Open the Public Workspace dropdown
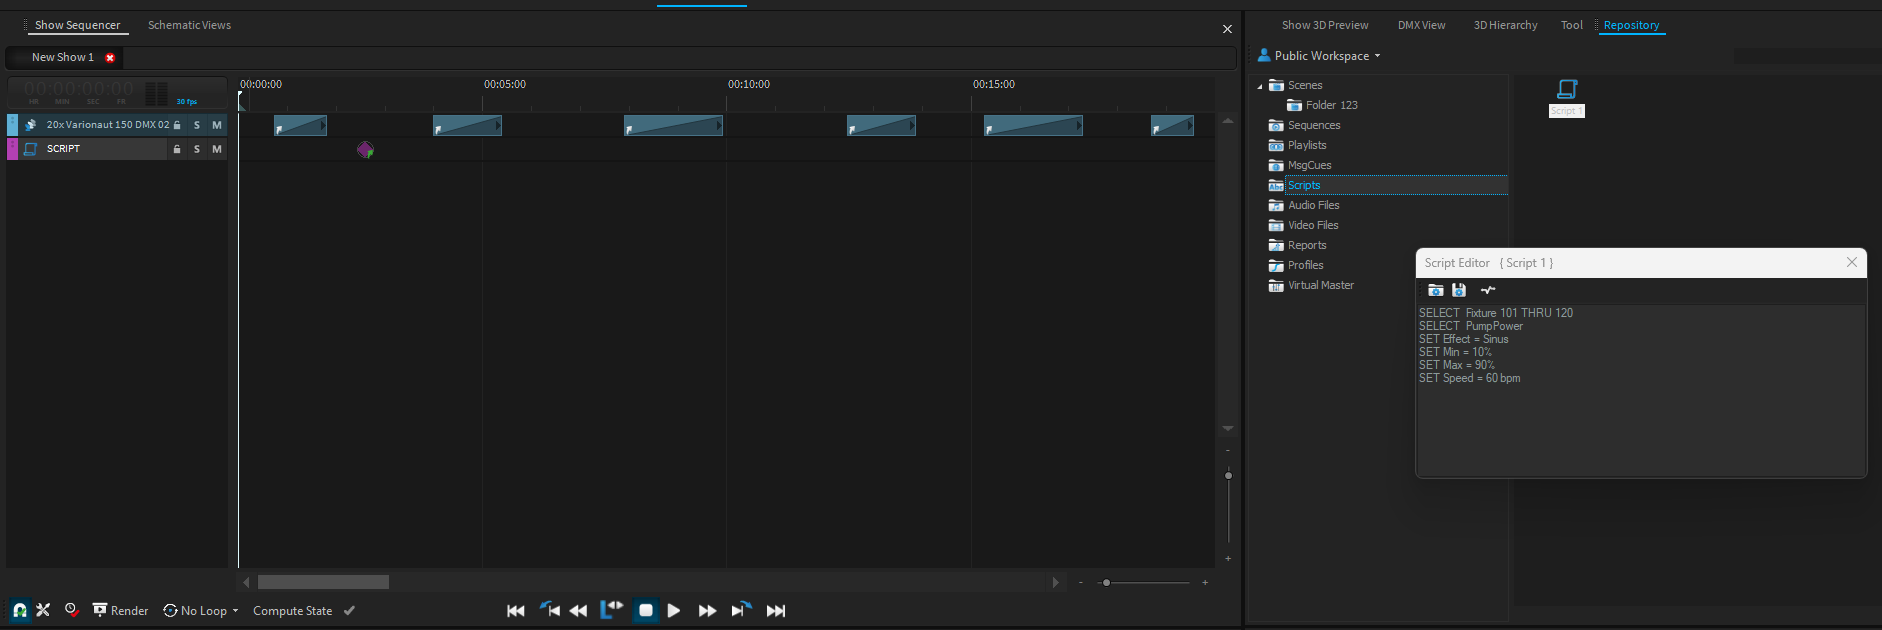Screen dimensions: 1882x630 1320,56
